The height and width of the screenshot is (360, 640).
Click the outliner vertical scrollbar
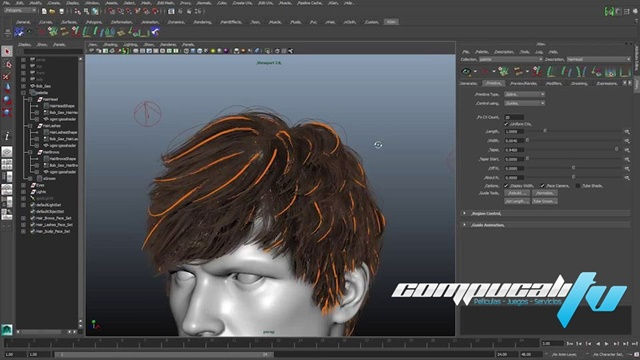point(80,192)
